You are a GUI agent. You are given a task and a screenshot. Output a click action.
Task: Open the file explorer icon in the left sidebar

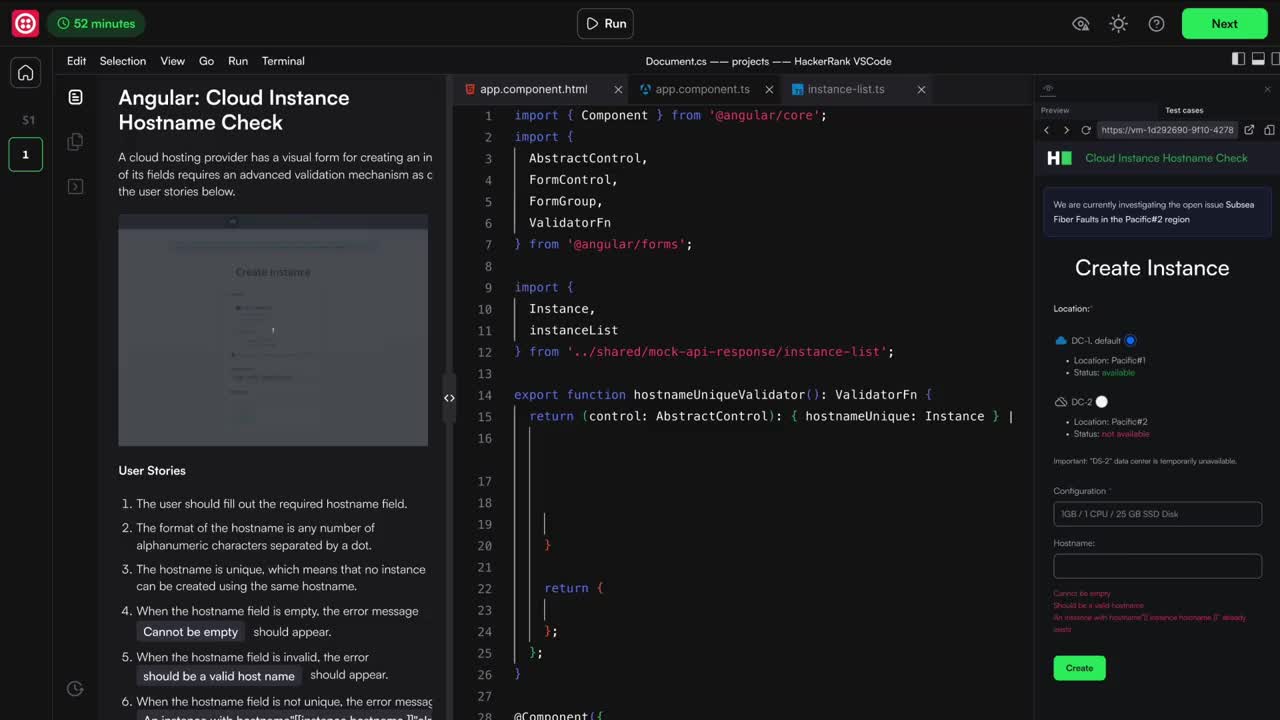[75, 141]
